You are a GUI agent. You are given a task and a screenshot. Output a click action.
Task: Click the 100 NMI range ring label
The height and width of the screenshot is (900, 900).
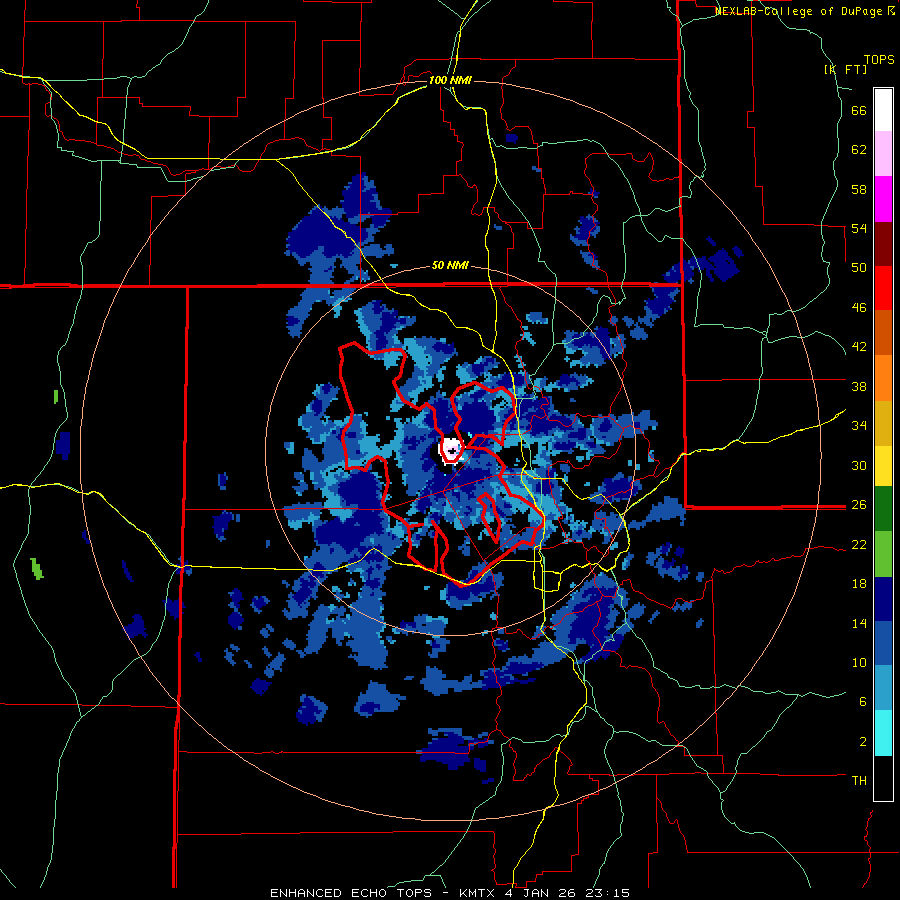(450, 80)
